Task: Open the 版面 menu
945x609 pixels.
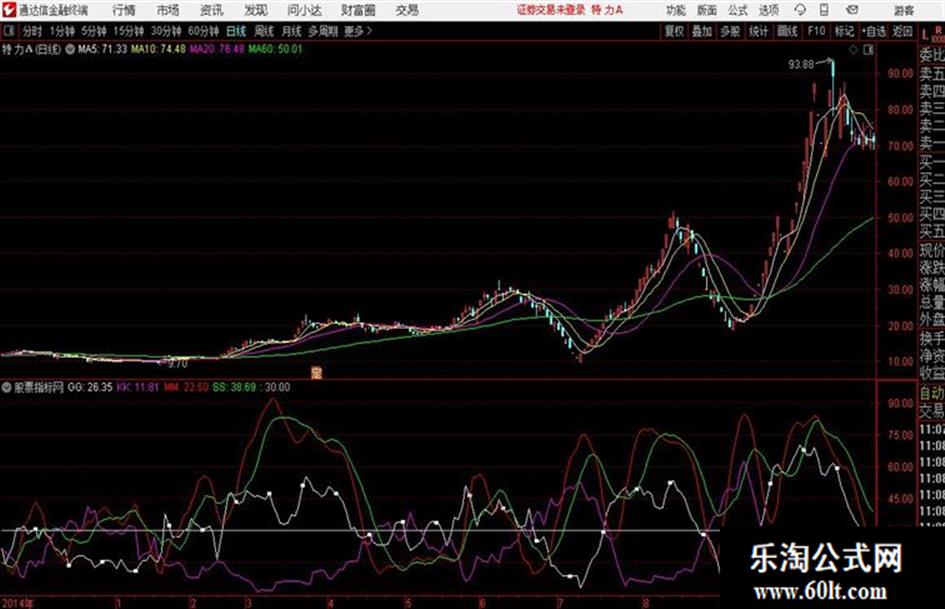Action: (707, 10)
